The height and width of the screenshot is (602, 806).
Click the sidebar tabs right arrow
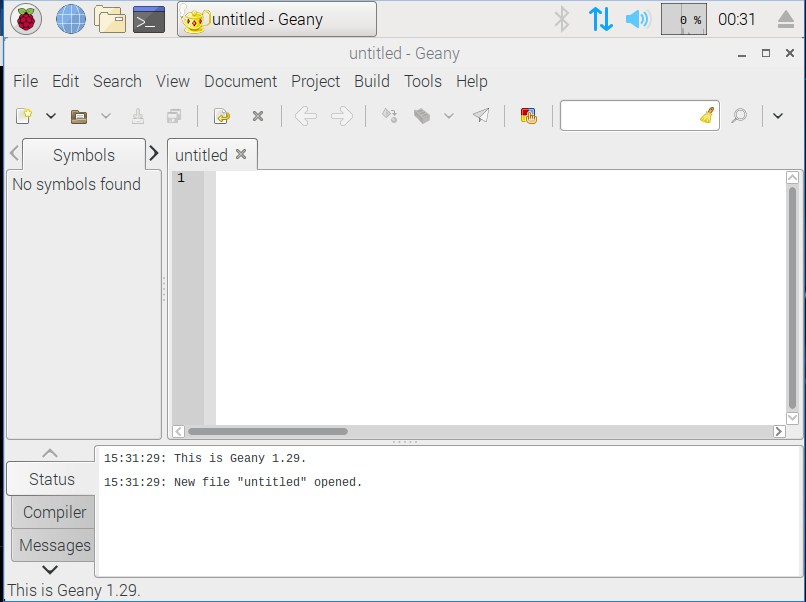(x=154, y=153)
